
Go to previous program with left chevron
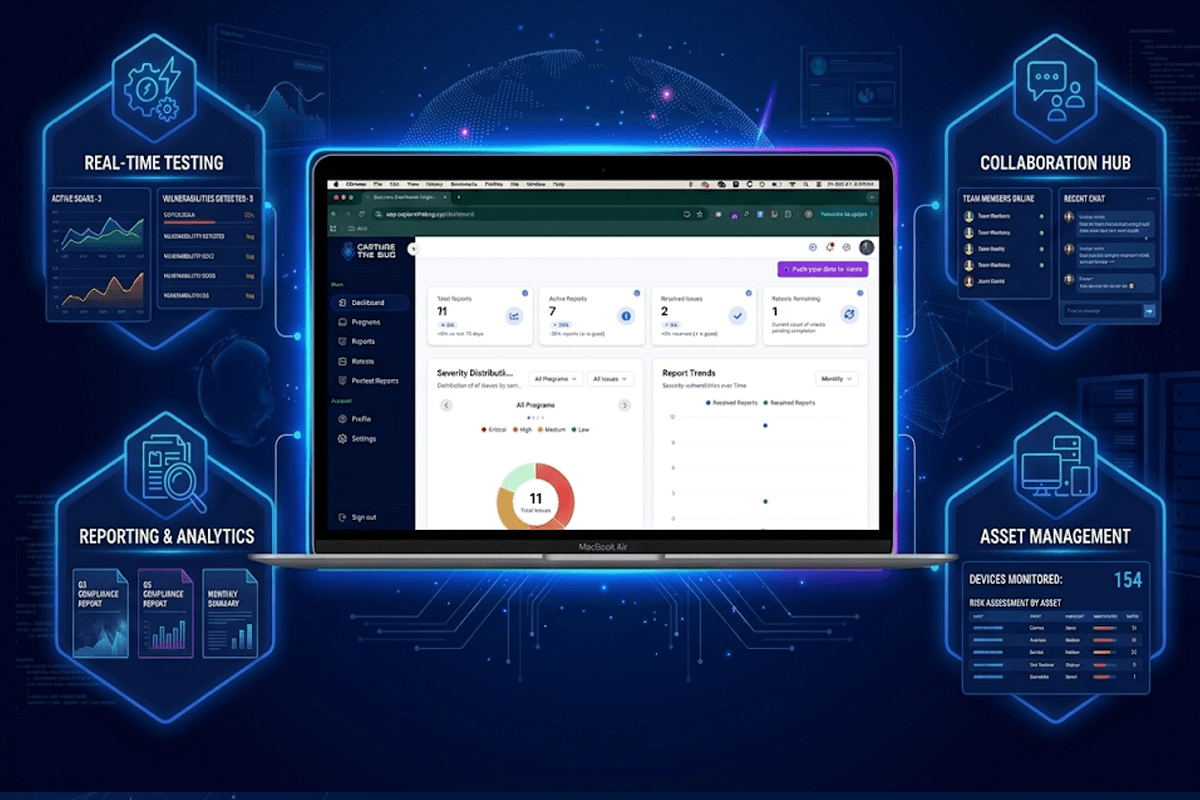click(446, 405)
